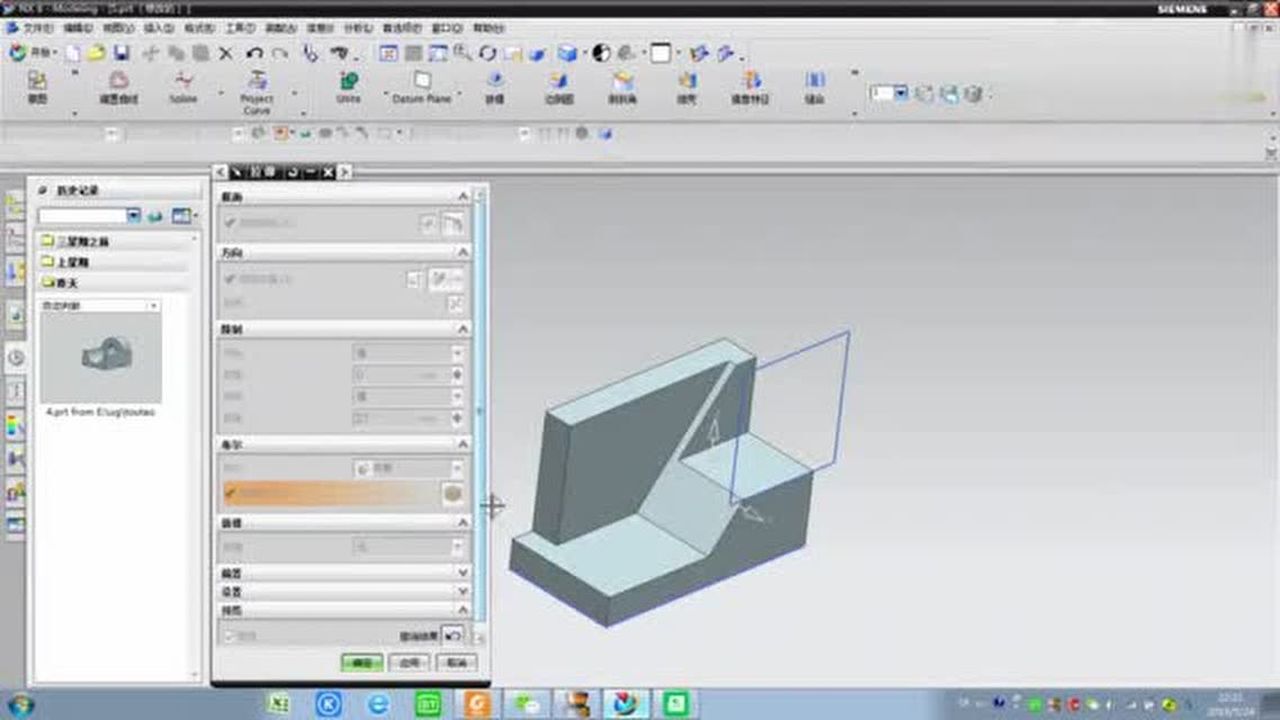Open the File menu
1280x720 pixels.
pos(38,28)
